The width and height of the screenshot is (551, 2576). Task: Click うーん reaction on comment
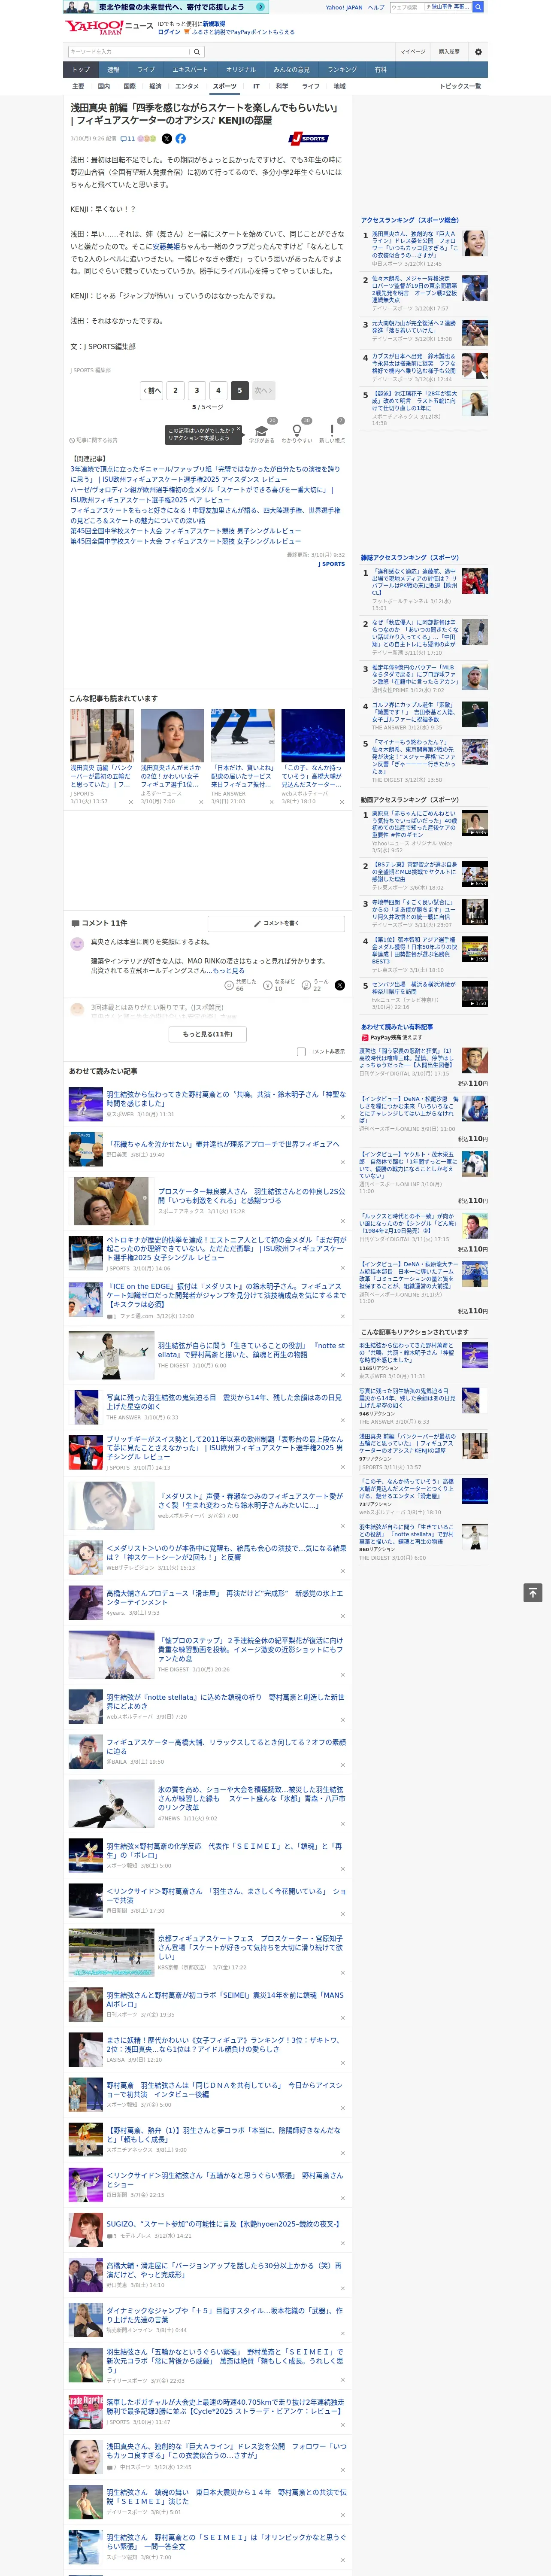tap(316, 985)
